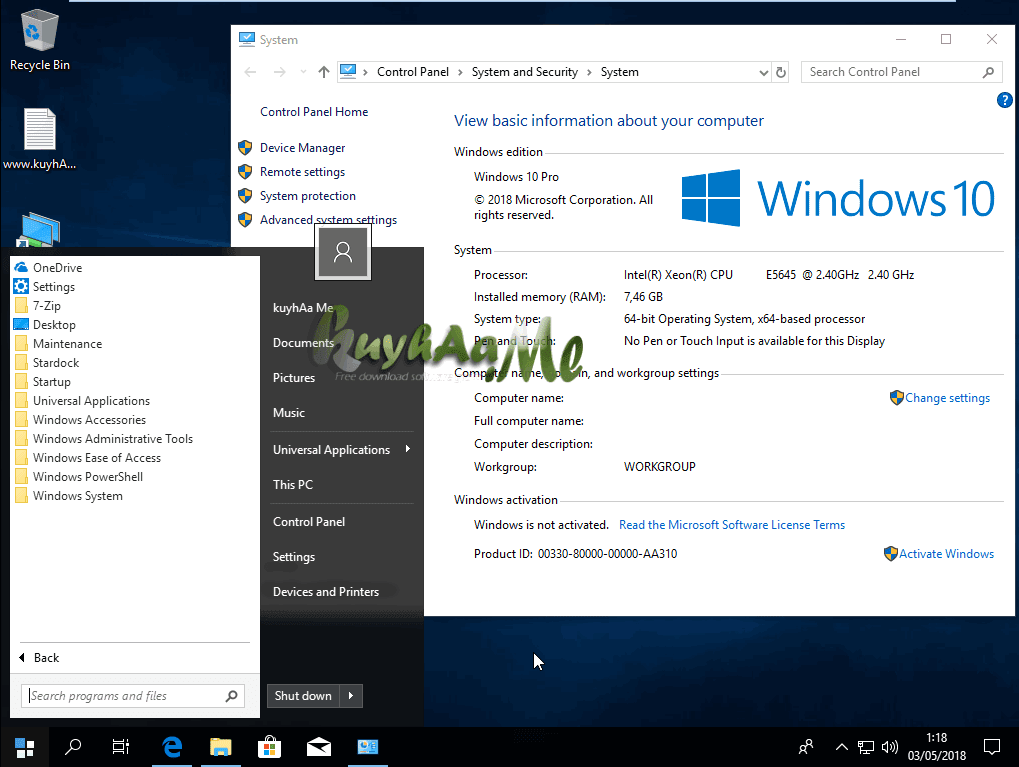This screenshot has width=1019, height=767.
Task: Open the Mail app from the taskbar
Action: click(x=318, y=746)
